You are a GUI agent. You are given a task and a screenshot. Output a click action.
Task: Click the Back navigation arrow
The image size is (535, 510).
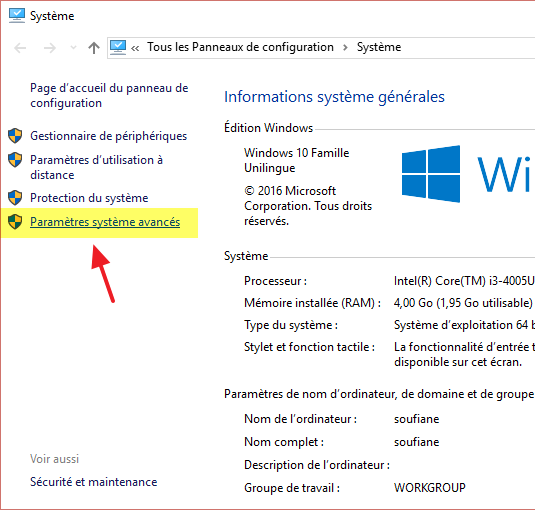(20, 48)
